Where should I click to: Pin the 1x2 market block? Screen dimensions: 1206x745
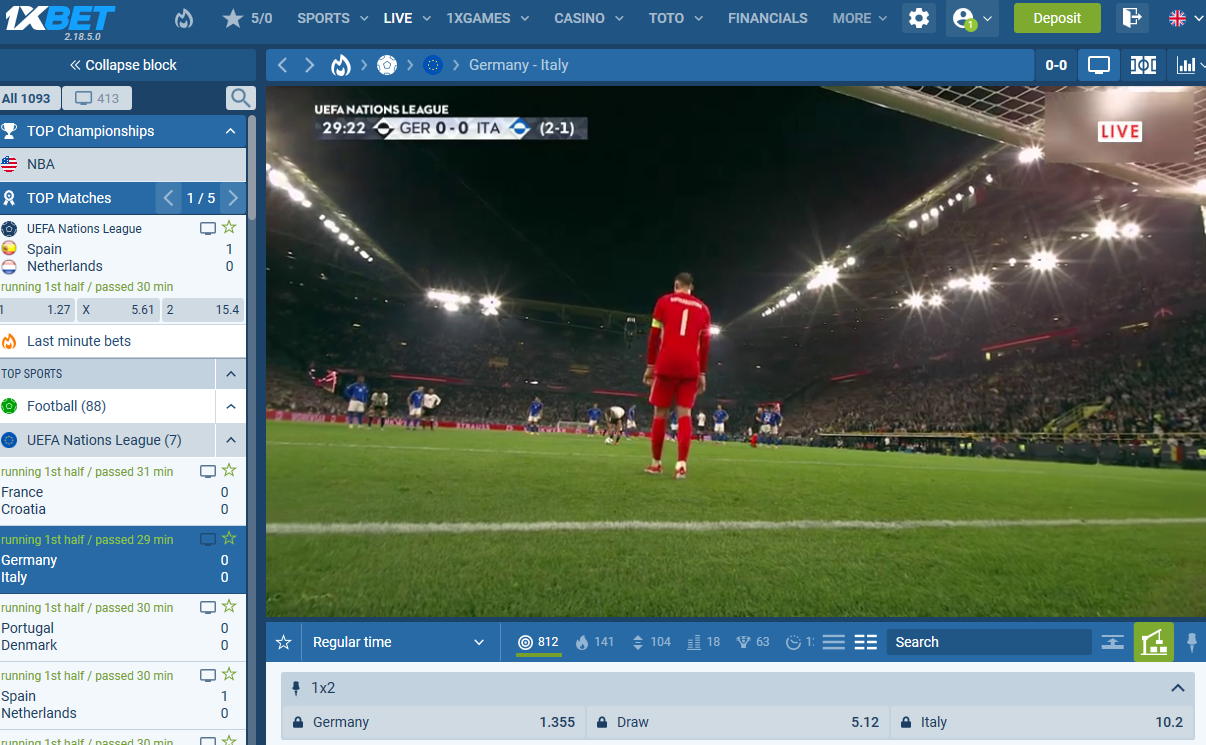click(296, 688)
